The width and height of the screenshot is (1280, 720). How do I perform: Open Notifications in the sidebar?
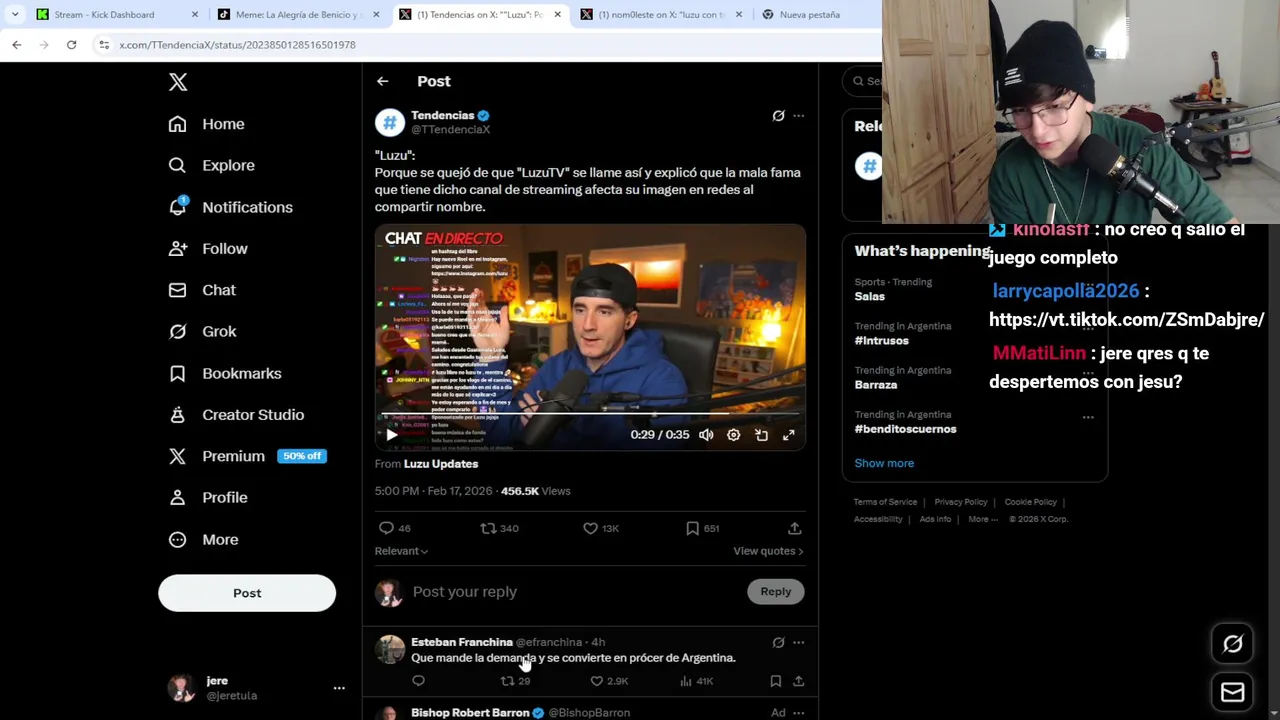(231, 207)
